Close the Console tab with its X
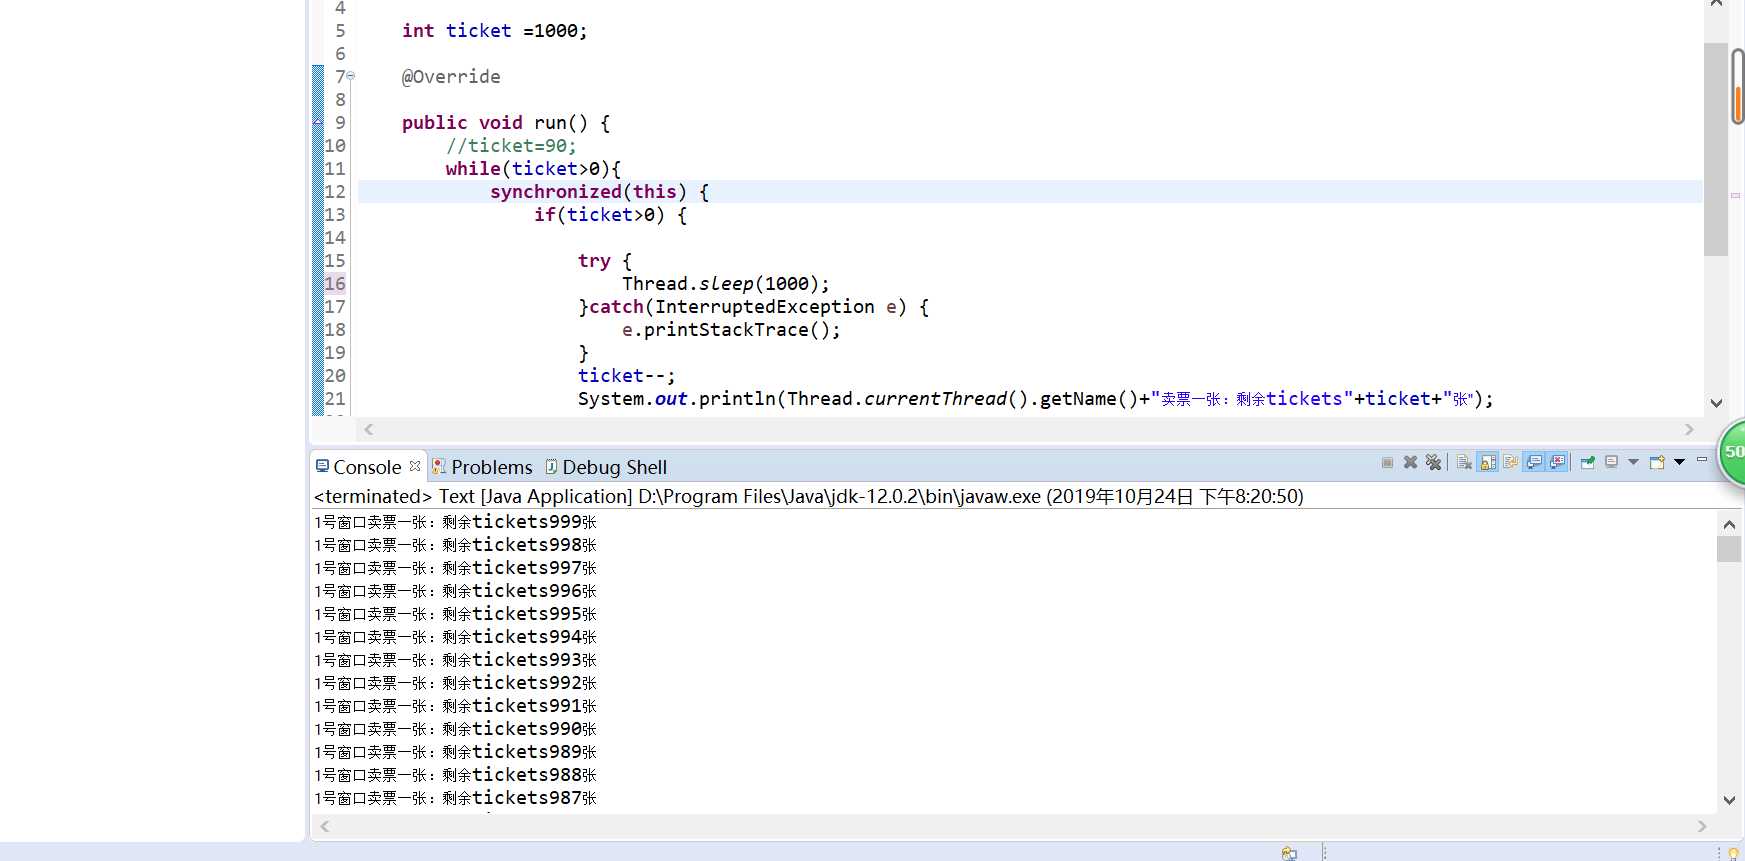Screen dimensions: 1745x861 415,466
